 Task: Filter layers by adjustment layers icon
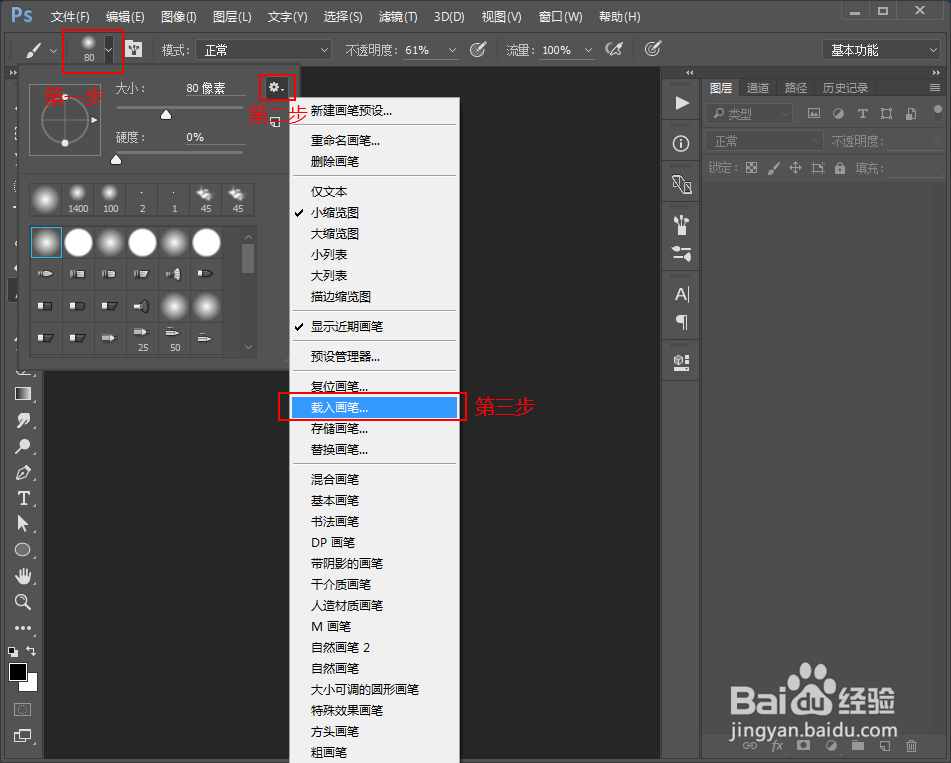pos(838,113)
